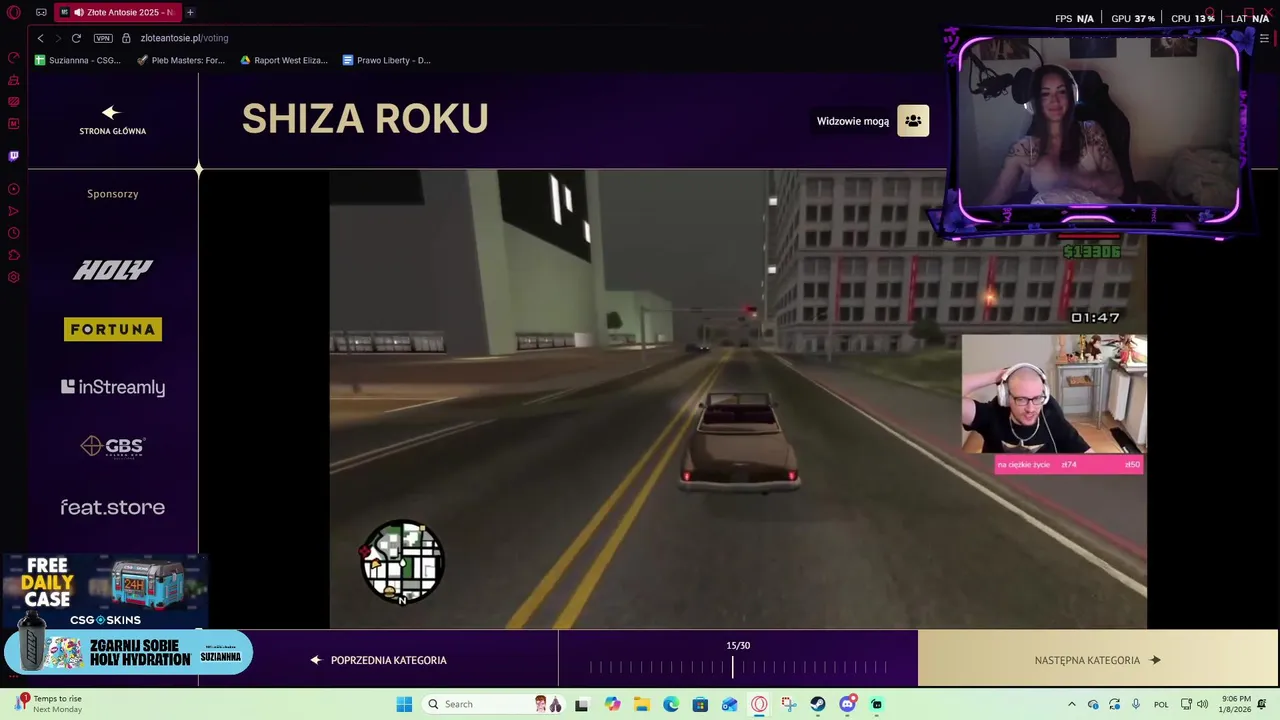Open Task View on taskbar

click(581, 704)
